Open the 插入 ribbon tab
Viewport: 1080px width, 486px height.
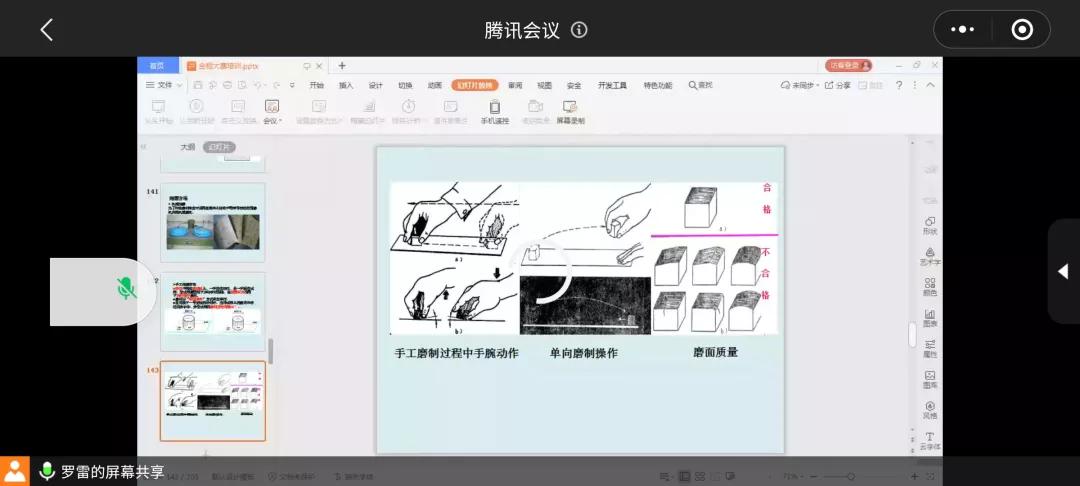346,85
